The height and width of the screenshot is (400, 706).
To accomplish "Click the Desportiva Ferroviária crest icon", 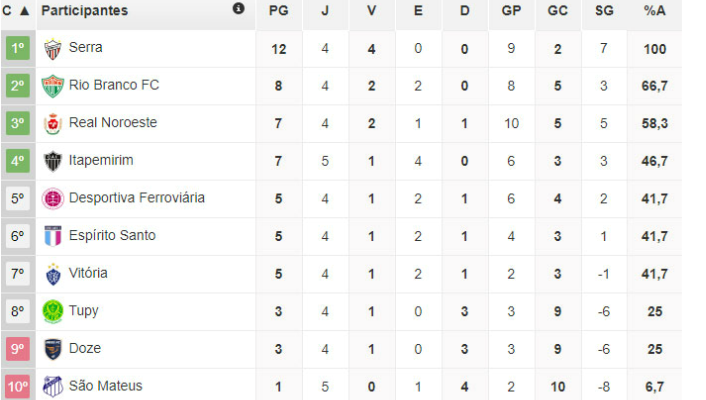I will coord(52,199).
